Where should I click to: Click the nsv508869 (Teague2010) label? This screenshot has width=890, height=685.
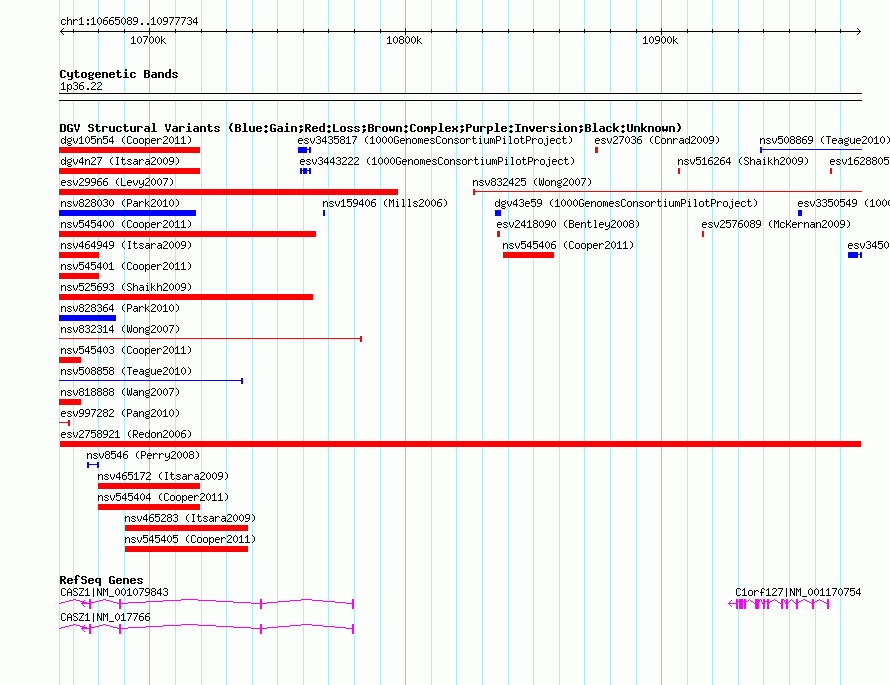pyautogui.click(x=824, y=140)
